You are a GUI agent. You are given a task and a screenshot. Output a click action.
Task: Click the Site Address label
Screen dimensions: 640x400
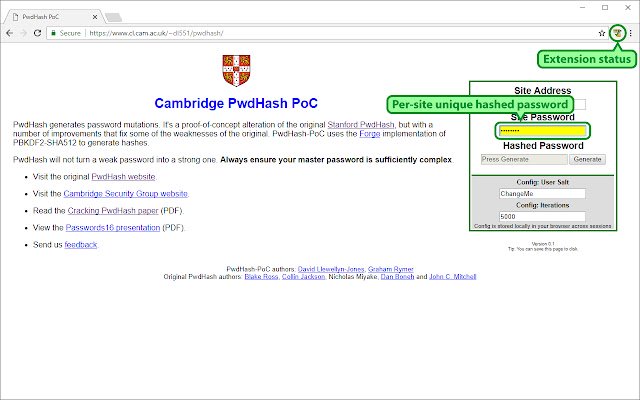tap(542, 91)
